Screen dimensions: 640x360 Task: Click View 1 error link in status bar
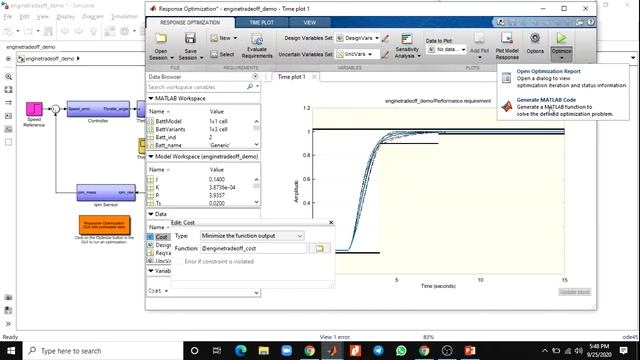coord(335,337)
